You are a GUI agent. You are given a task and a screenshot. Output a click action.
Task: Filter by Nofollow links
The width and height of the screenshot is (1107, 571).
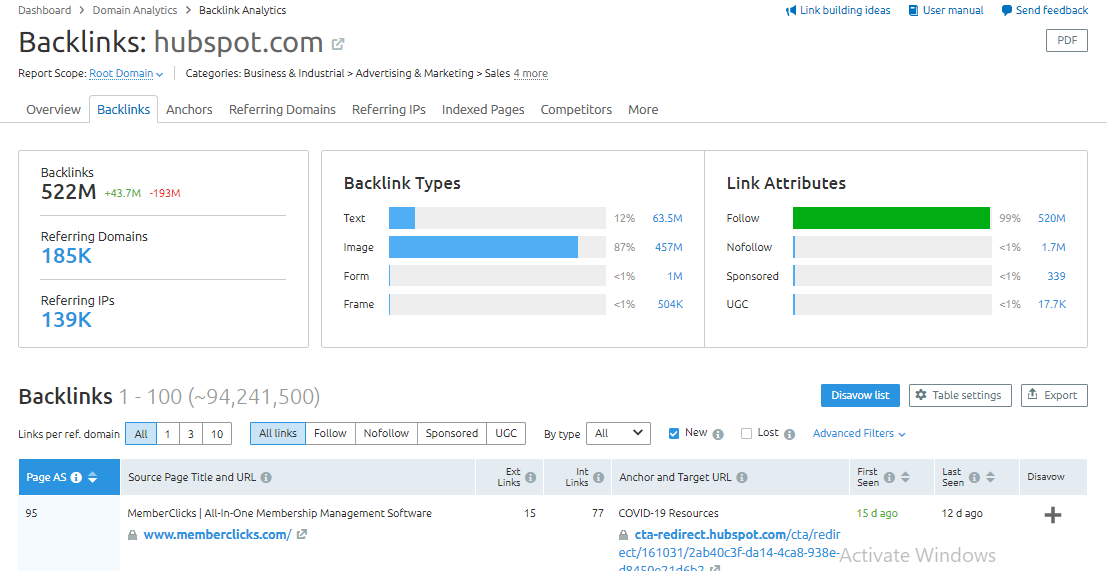tap(386, 433)
